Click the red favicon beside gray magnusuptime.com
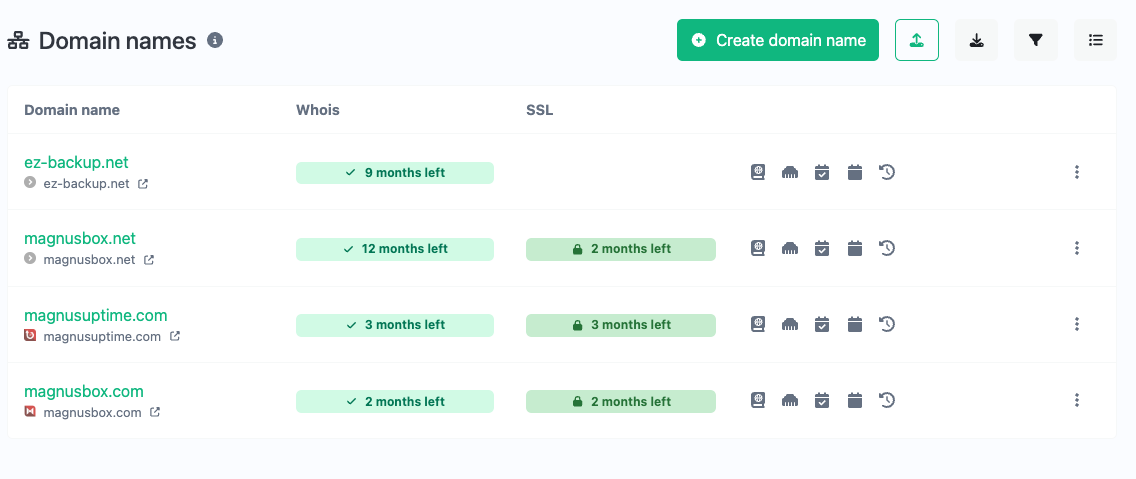Image resolution: width=1136 pixels, height=479 pixels. pyautogui.click(x=30, y=336)
